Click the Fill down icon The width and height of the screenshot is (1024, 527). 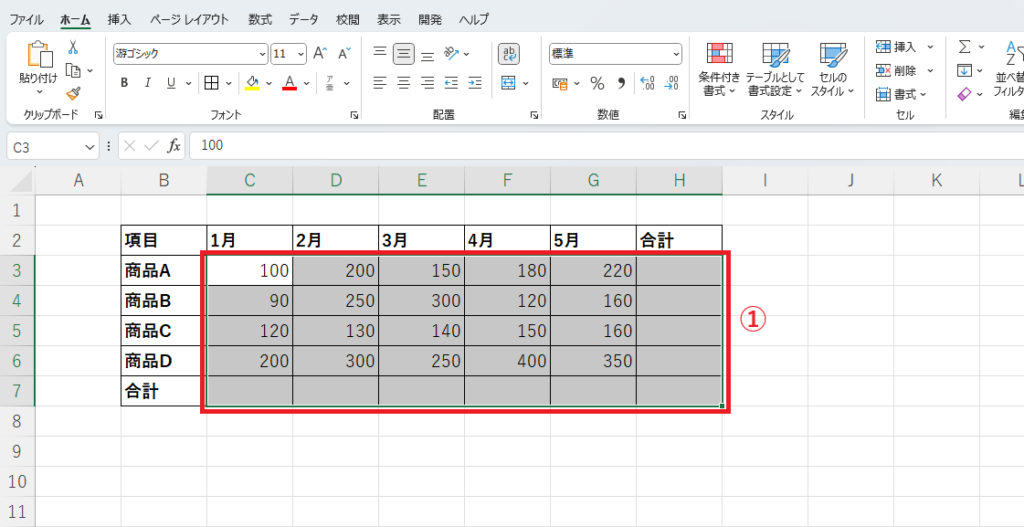point(965,70)
